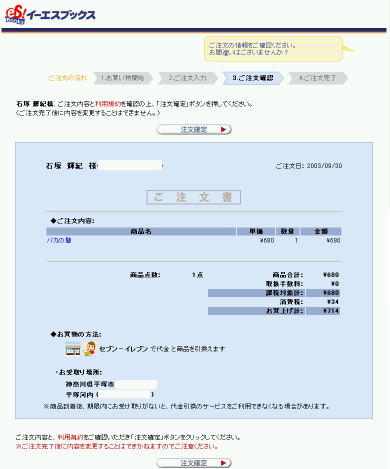Screen dimensions: 390x469
Task: Select step 3 ご注文確認
Action: point(253,78)
